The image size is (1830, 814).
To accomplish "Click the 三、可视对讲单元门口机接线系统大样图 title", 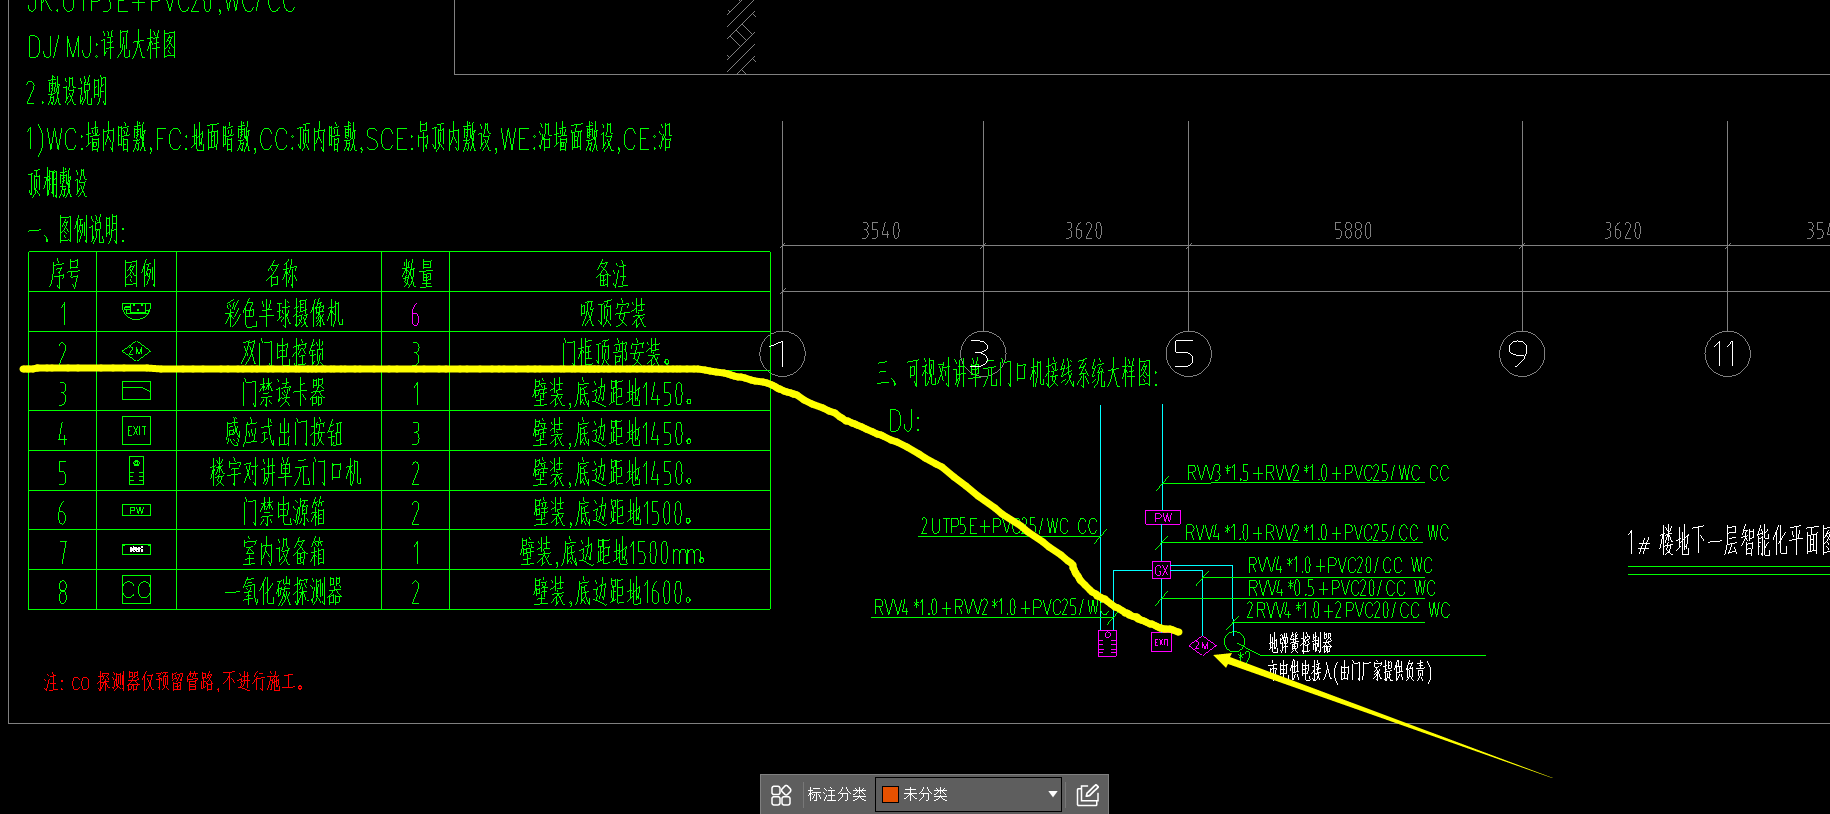I will tap(1017, 373).
